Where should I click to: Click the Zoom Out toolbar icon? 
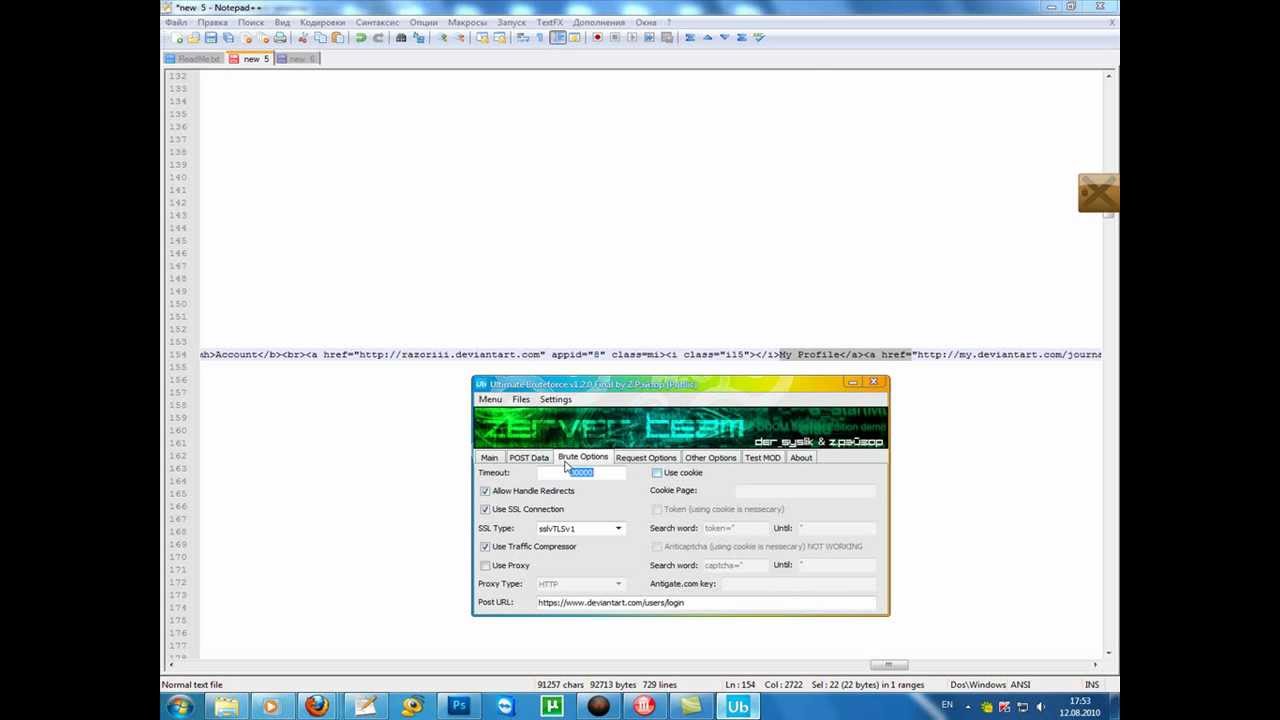click(460, 38)
